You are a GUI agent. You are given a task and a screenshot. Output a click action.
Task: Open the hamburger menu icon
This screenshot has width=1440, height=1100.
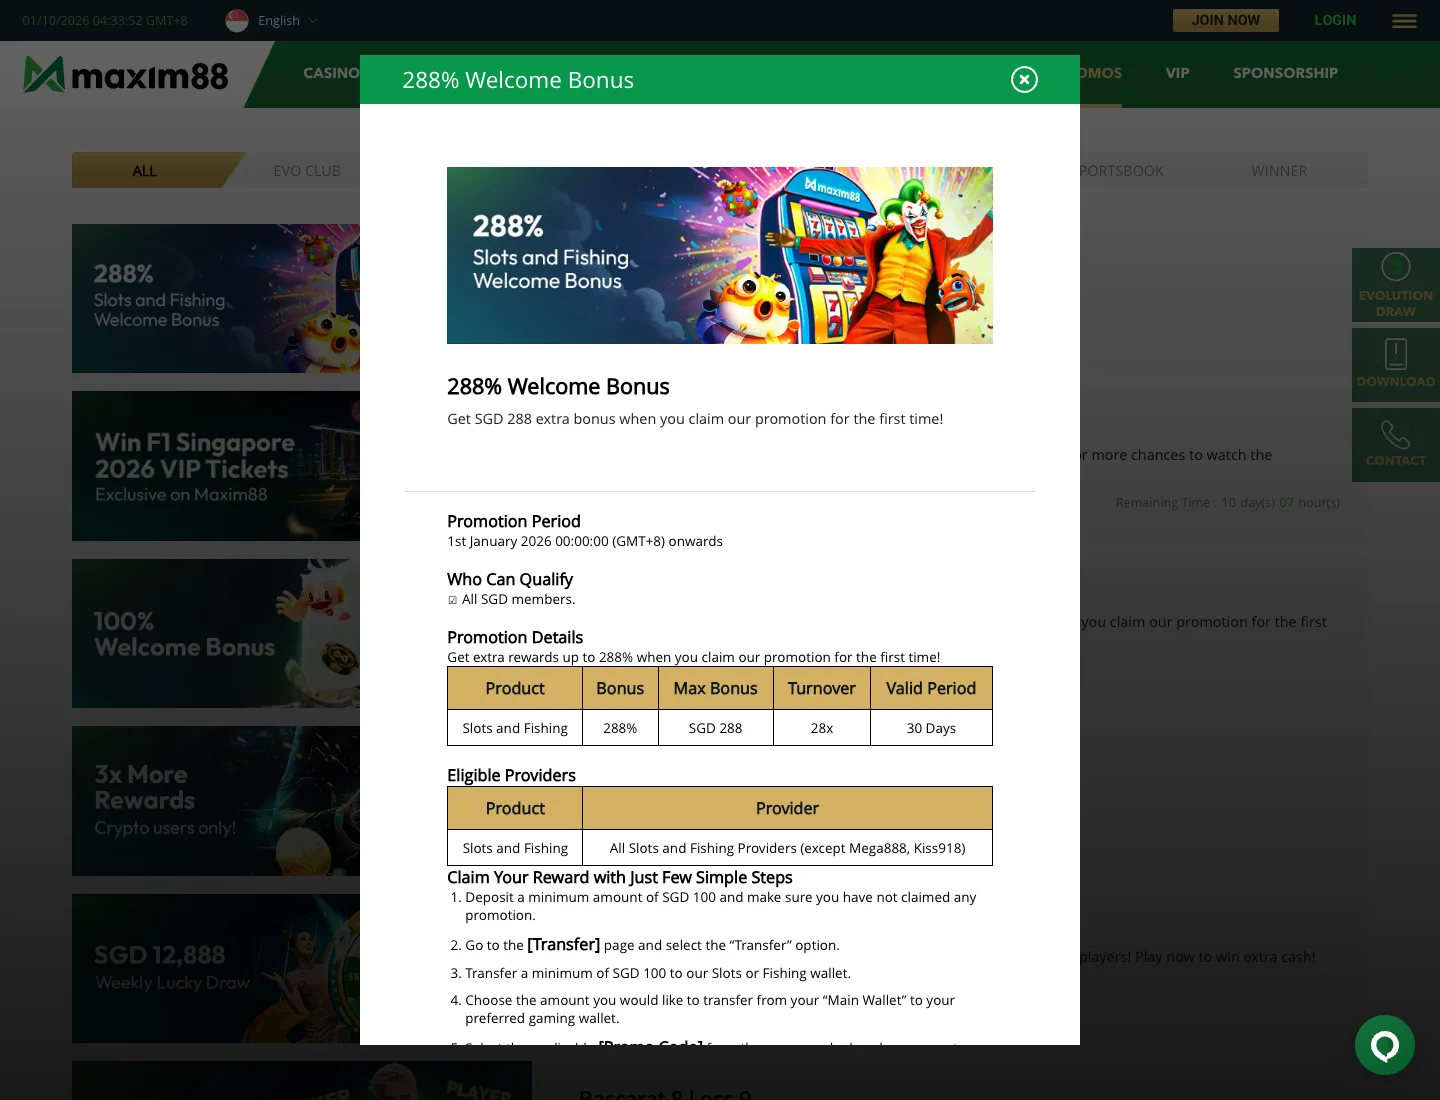[x=1404, y=21]
